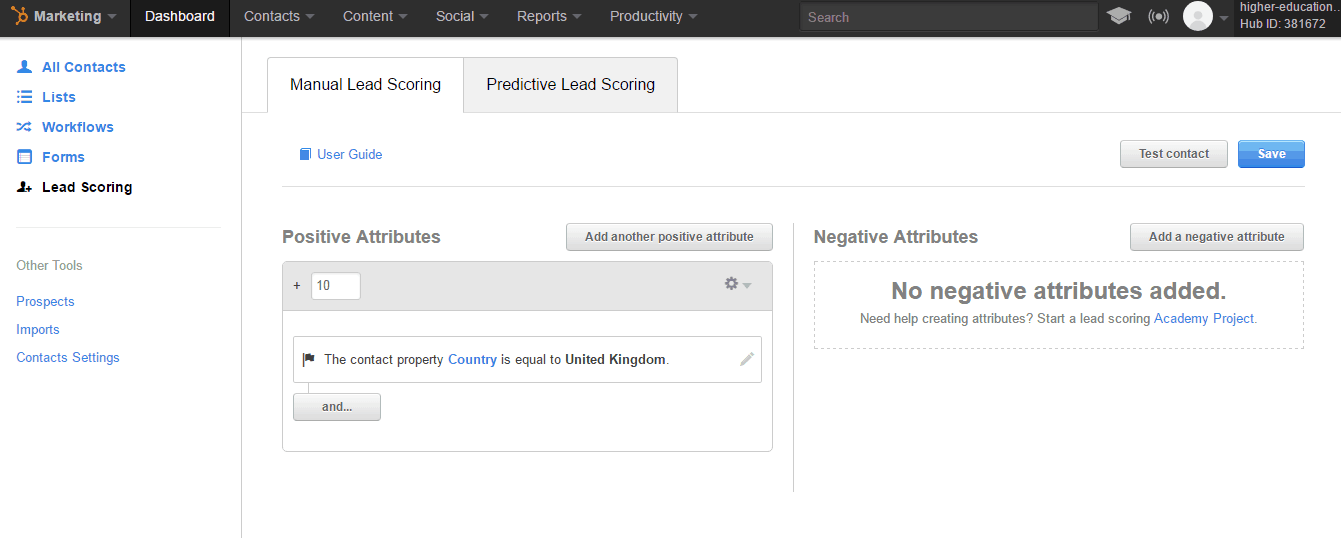Click the broadcast notifications icon
The width and height of the screenshot is (1341, 538).
pos(1158,16)
